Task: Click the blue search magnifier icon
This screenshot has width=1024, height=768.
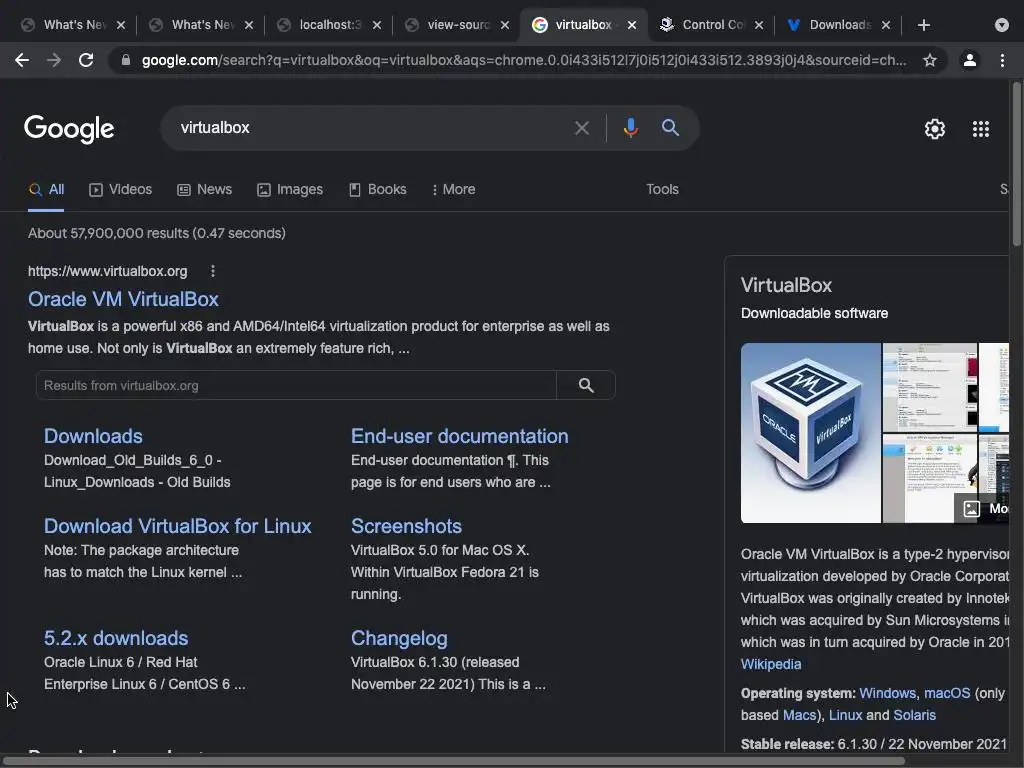Action: [x=670, y=128]
